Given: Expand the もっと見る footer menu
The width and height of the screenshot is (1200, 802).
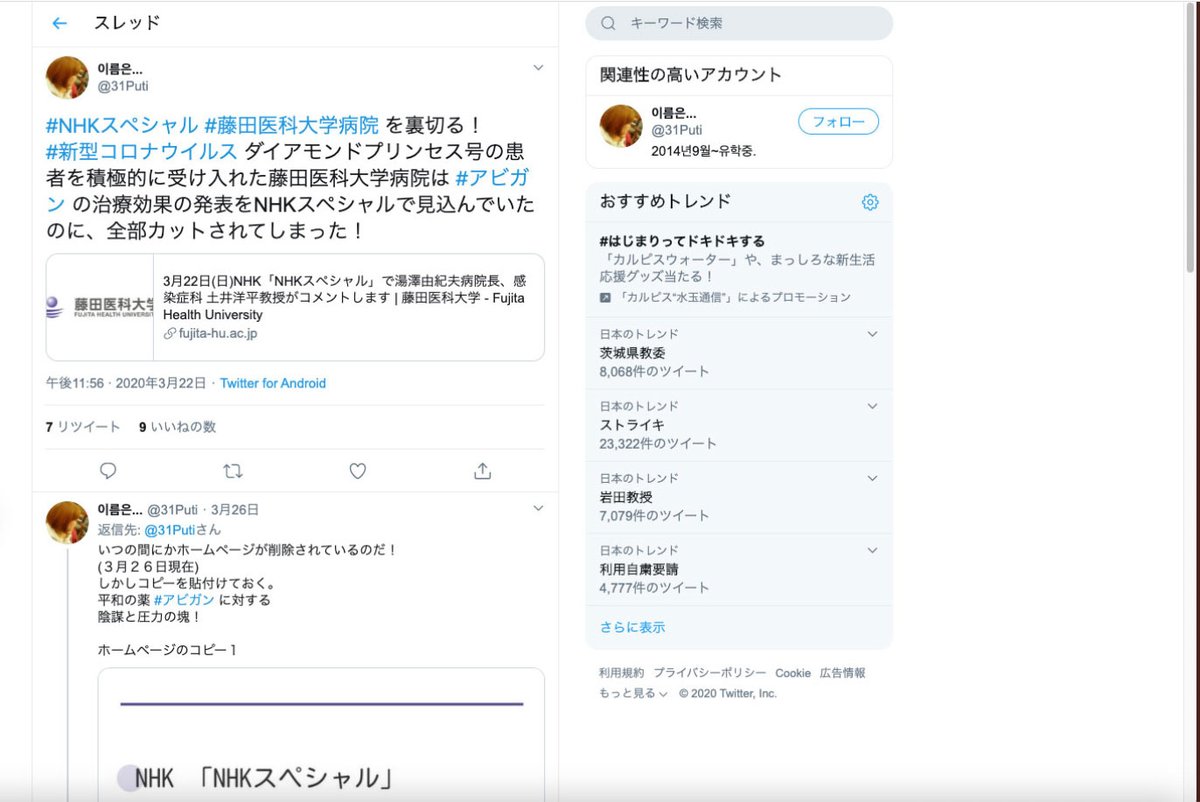Looking at the screenshot, I should point(633,693).
